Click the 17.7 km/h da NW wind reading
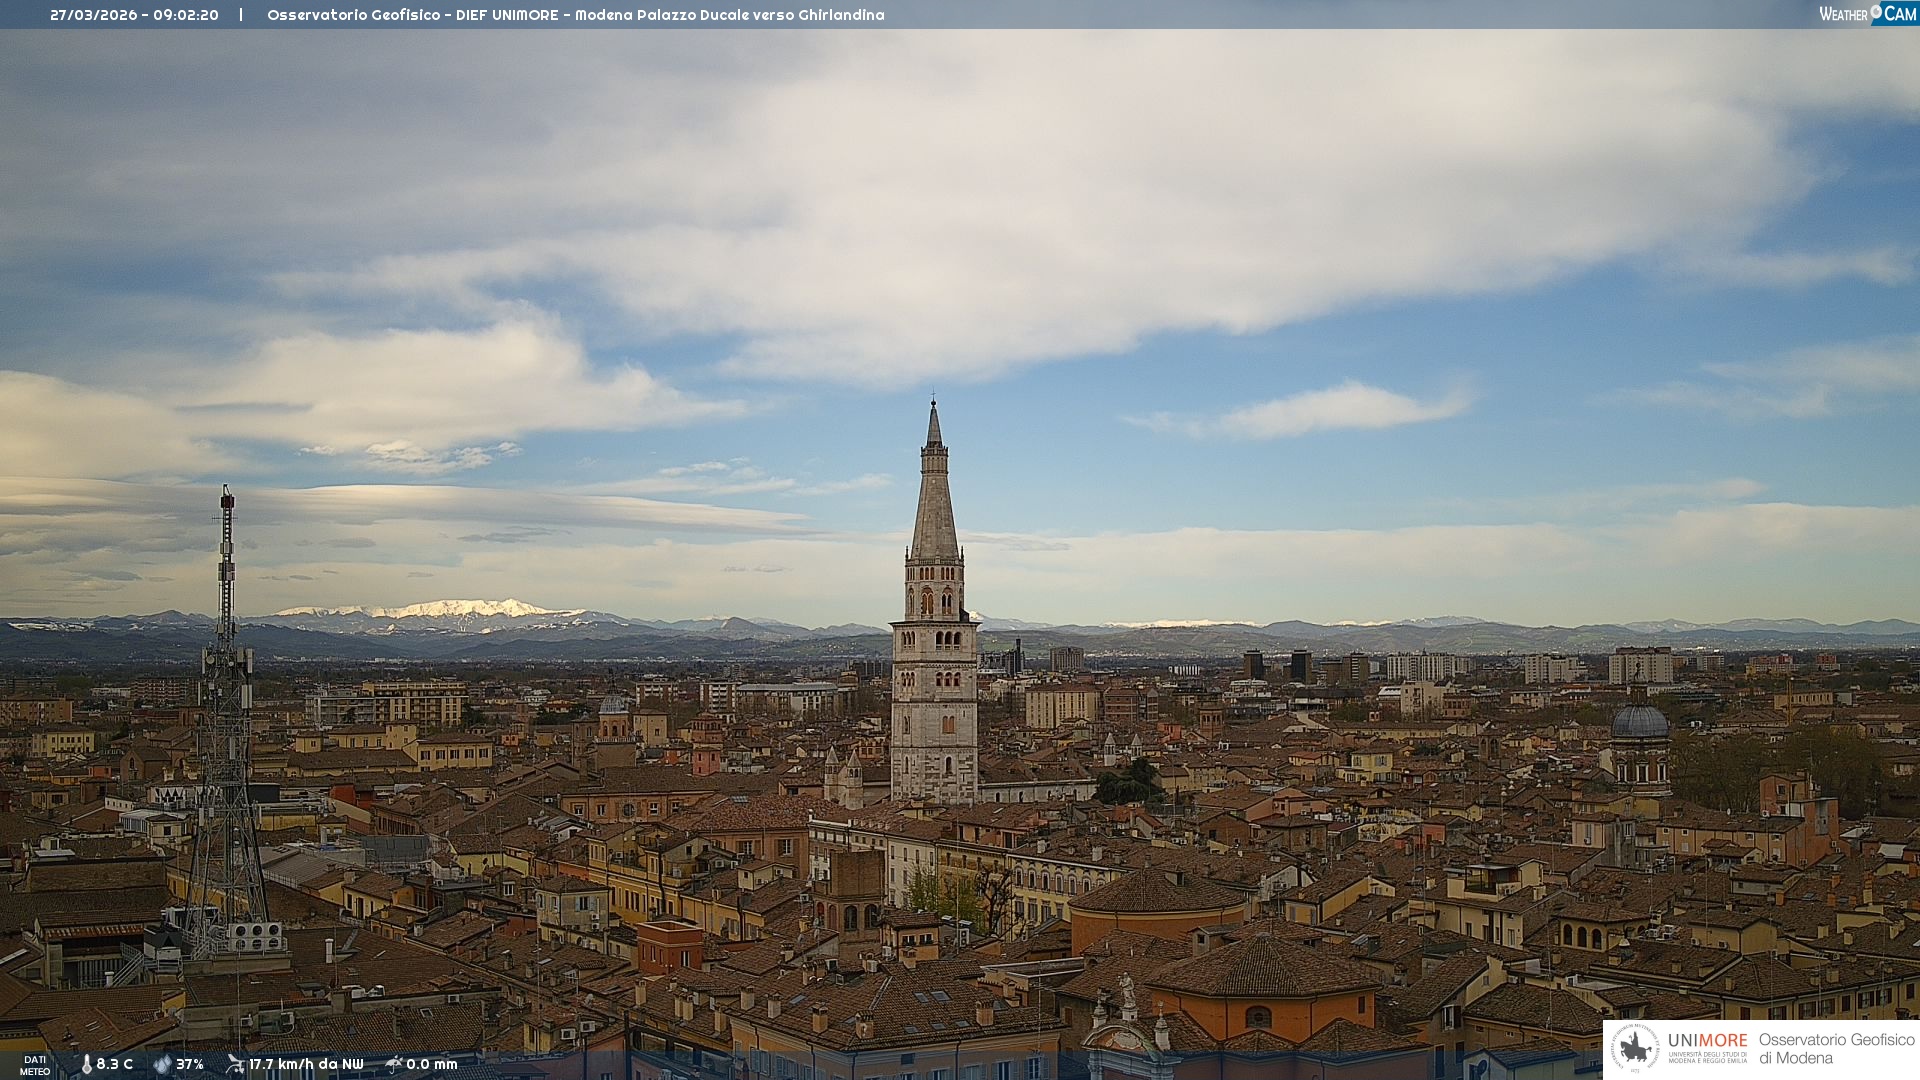 coord(306,1064)
